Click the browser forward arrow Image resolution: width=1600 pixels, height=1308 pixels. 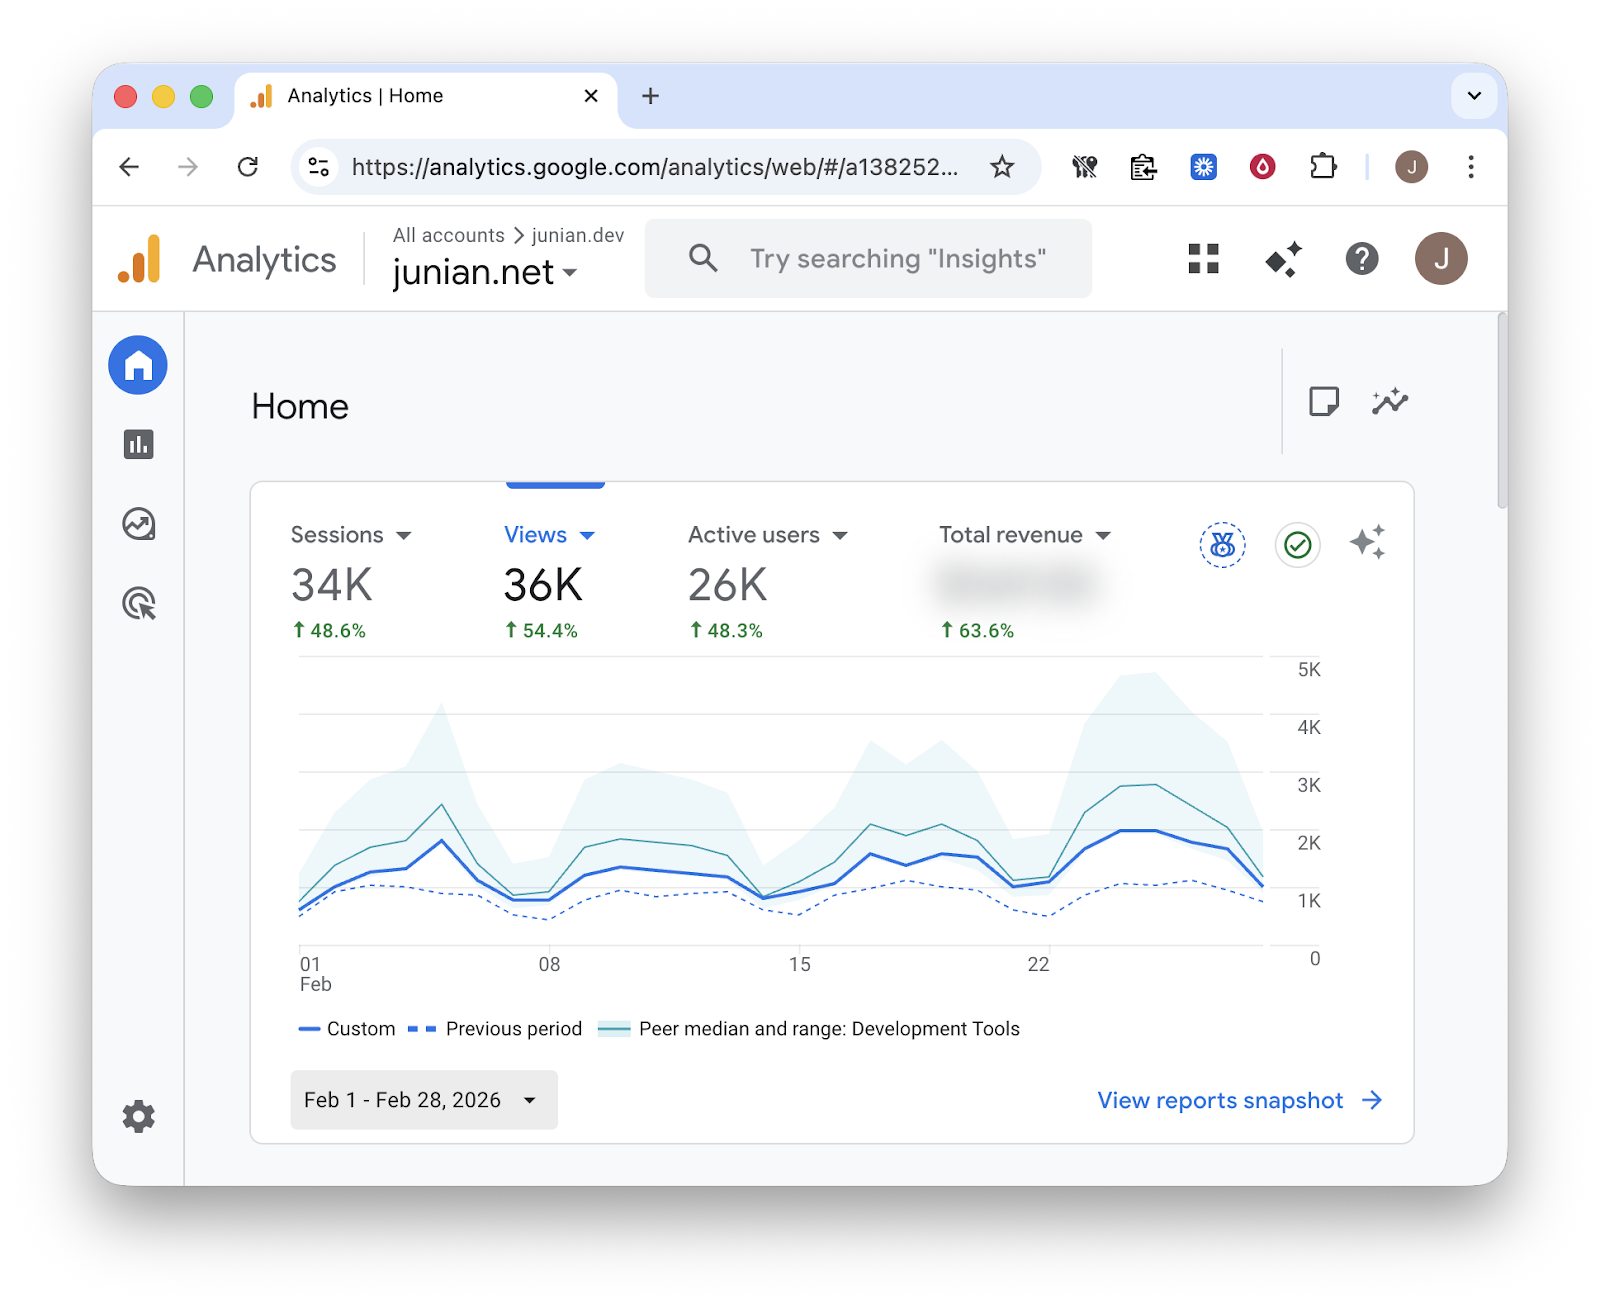(x=188, y=167)
